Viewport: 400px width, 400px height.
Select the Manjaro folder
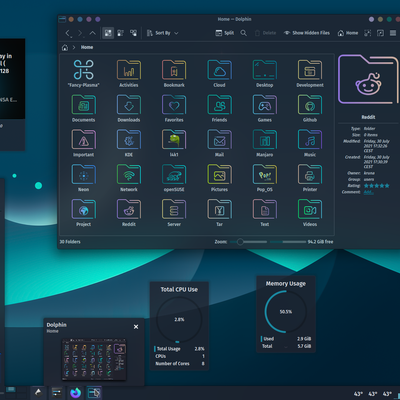click(265, 143)
